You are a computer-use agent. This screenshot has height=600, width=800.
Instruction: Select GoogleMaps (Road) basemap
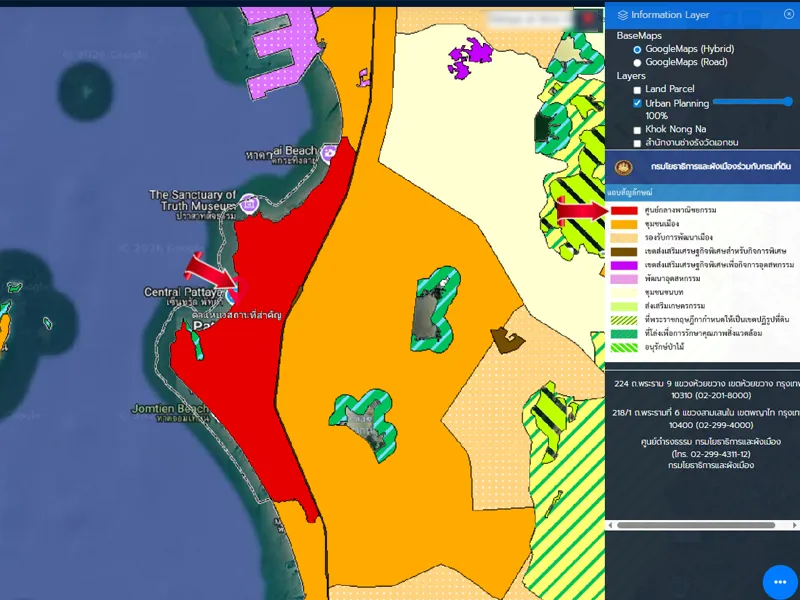pos(638,63)
